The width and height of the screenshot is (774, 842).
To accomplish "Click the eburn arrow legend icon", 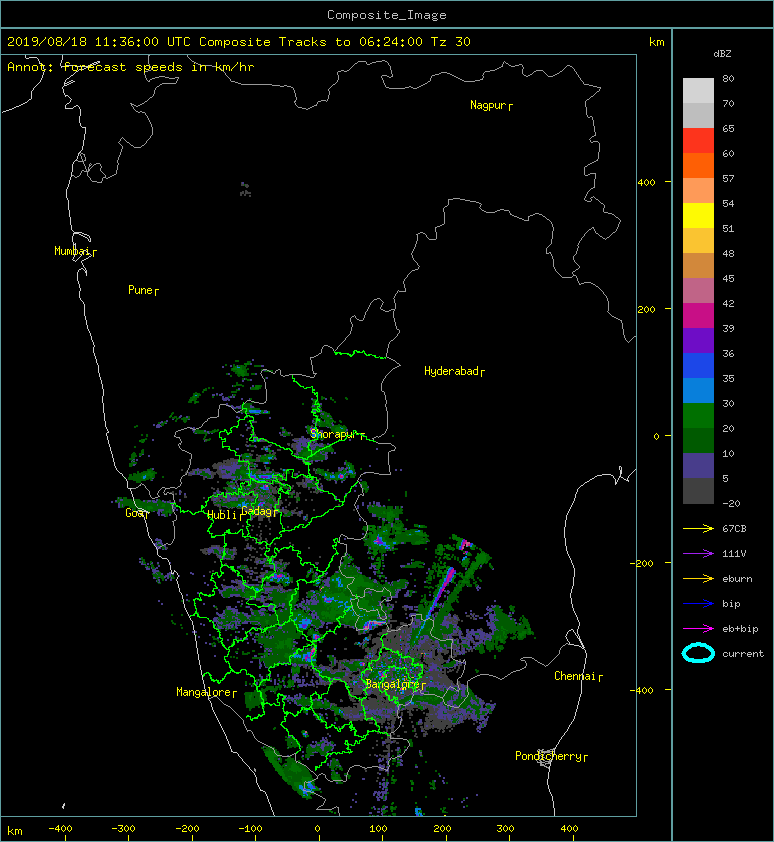I will click(x=698, y=579).
